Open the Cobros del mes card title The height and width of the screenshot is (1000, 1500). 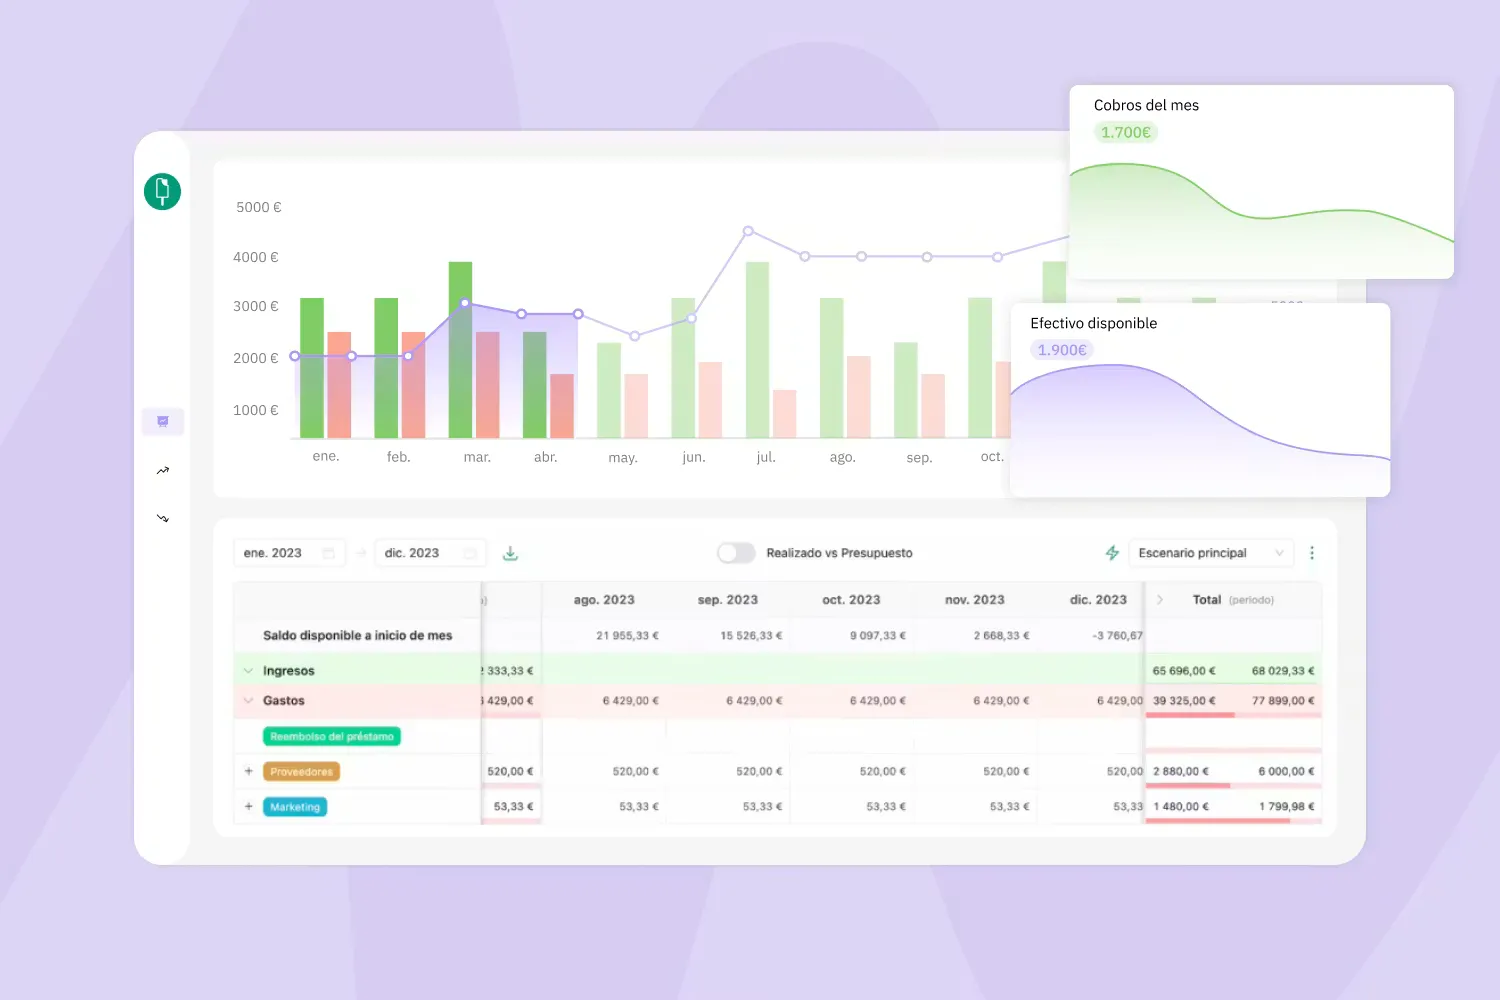1146,105
